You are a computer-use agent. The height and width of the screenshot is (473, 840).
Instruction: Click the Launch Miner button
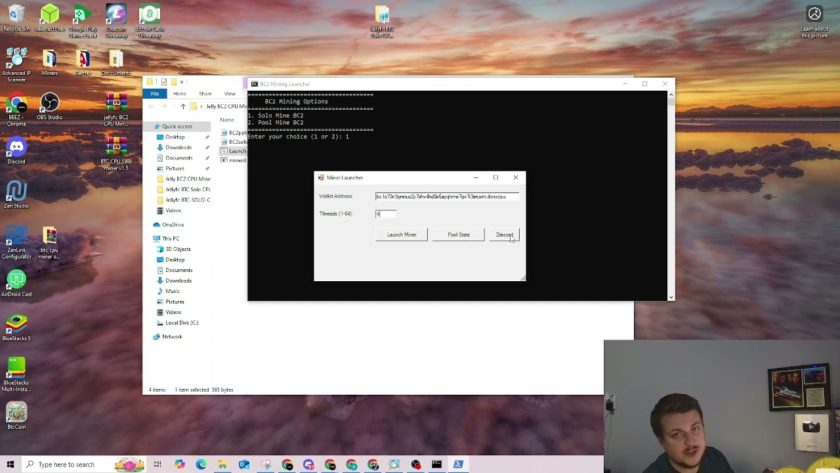click(x=401, y=235)
